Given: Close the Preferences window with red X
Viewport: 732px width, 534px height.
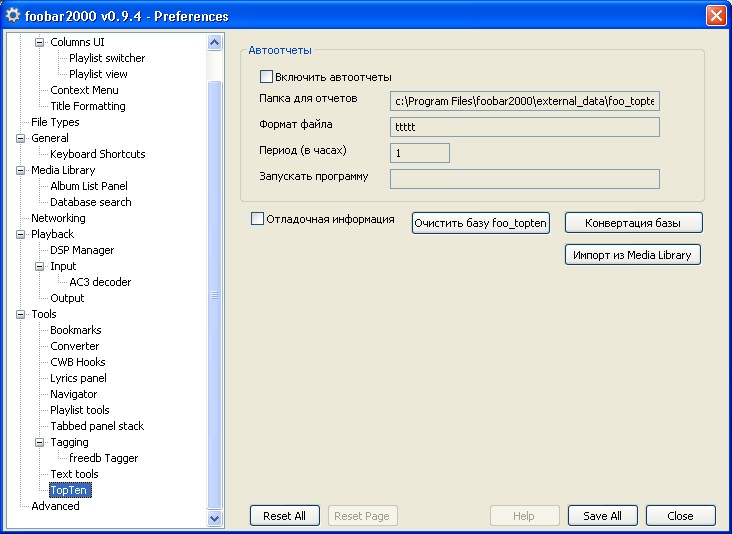Looking at the screenshot, I should click(716, 15).
